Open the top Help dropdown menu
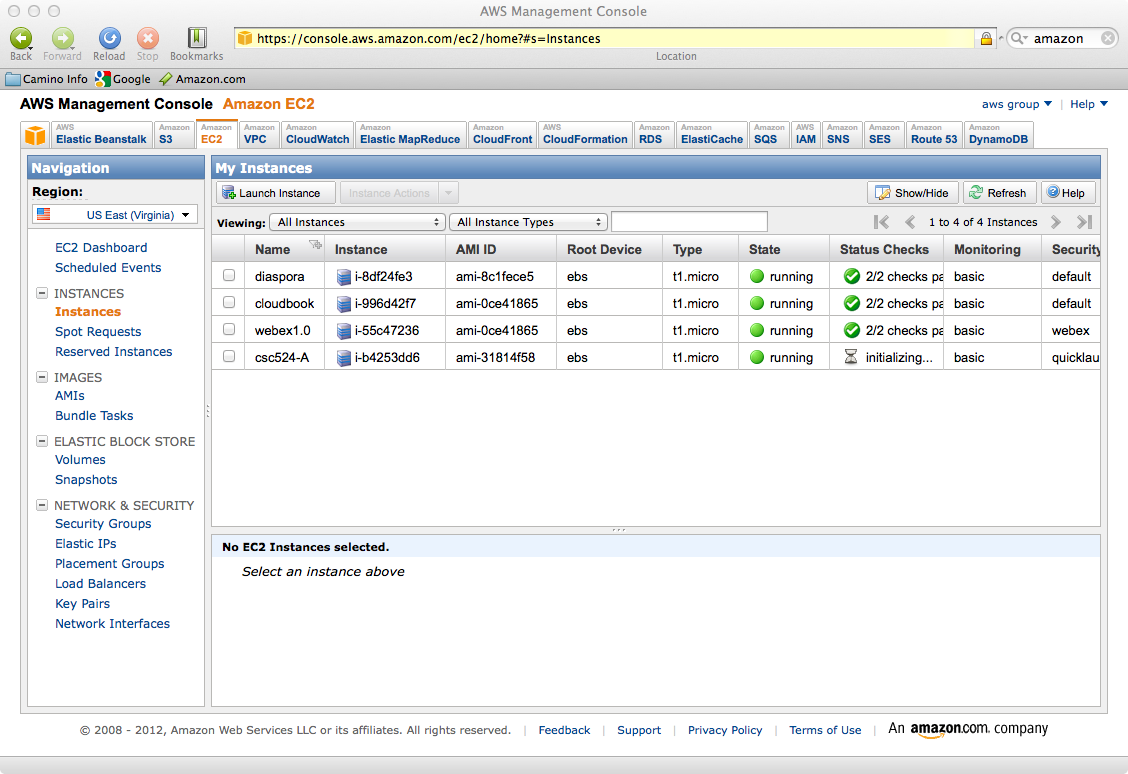This screenshot has height=774, width=1128. [x=1088, y=104]
